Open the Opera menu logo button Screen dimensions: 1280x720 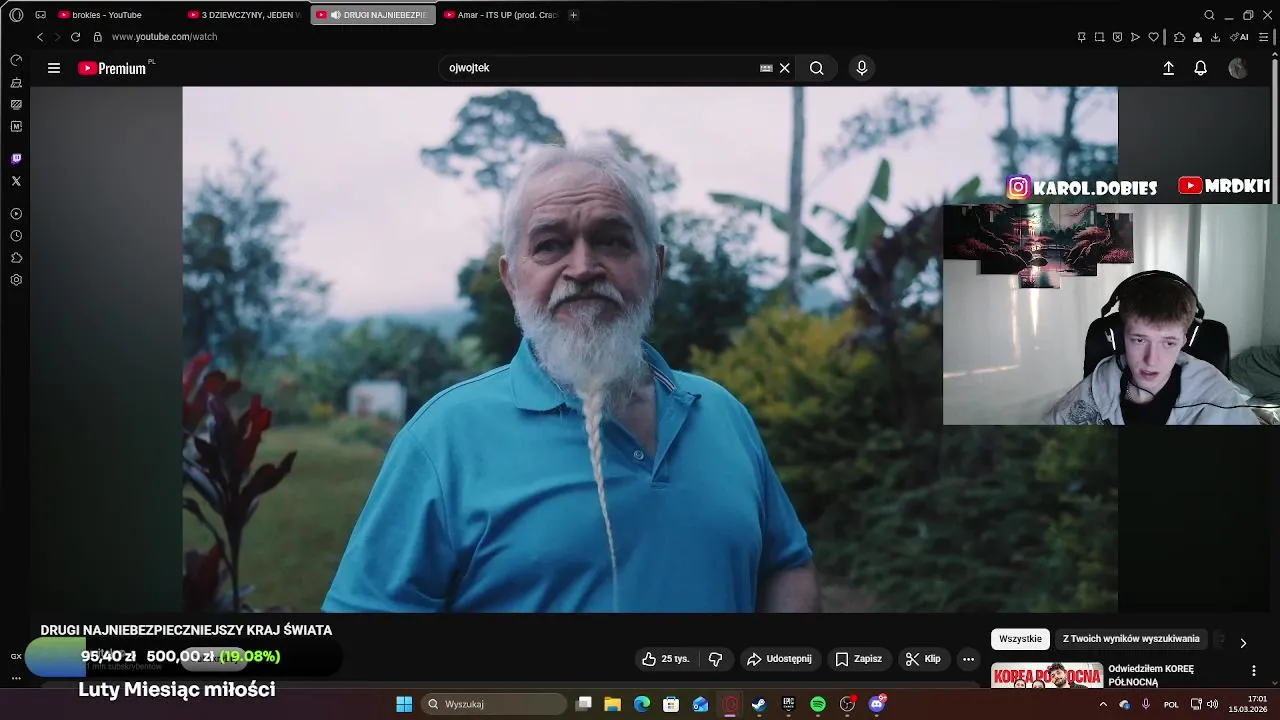pyautogui.click(x=16, y=15)
